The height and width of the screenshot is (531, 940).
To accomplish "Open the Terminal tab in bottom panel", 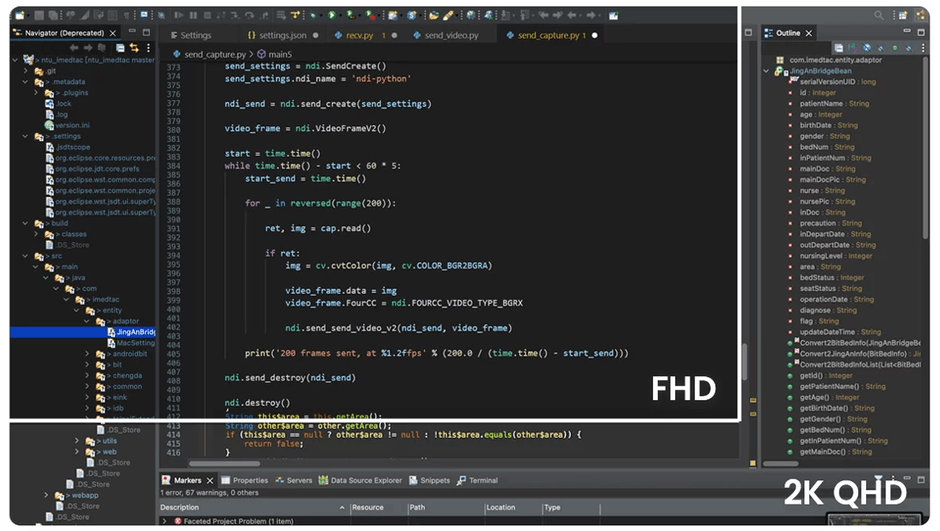I will (x=482, y=481).
